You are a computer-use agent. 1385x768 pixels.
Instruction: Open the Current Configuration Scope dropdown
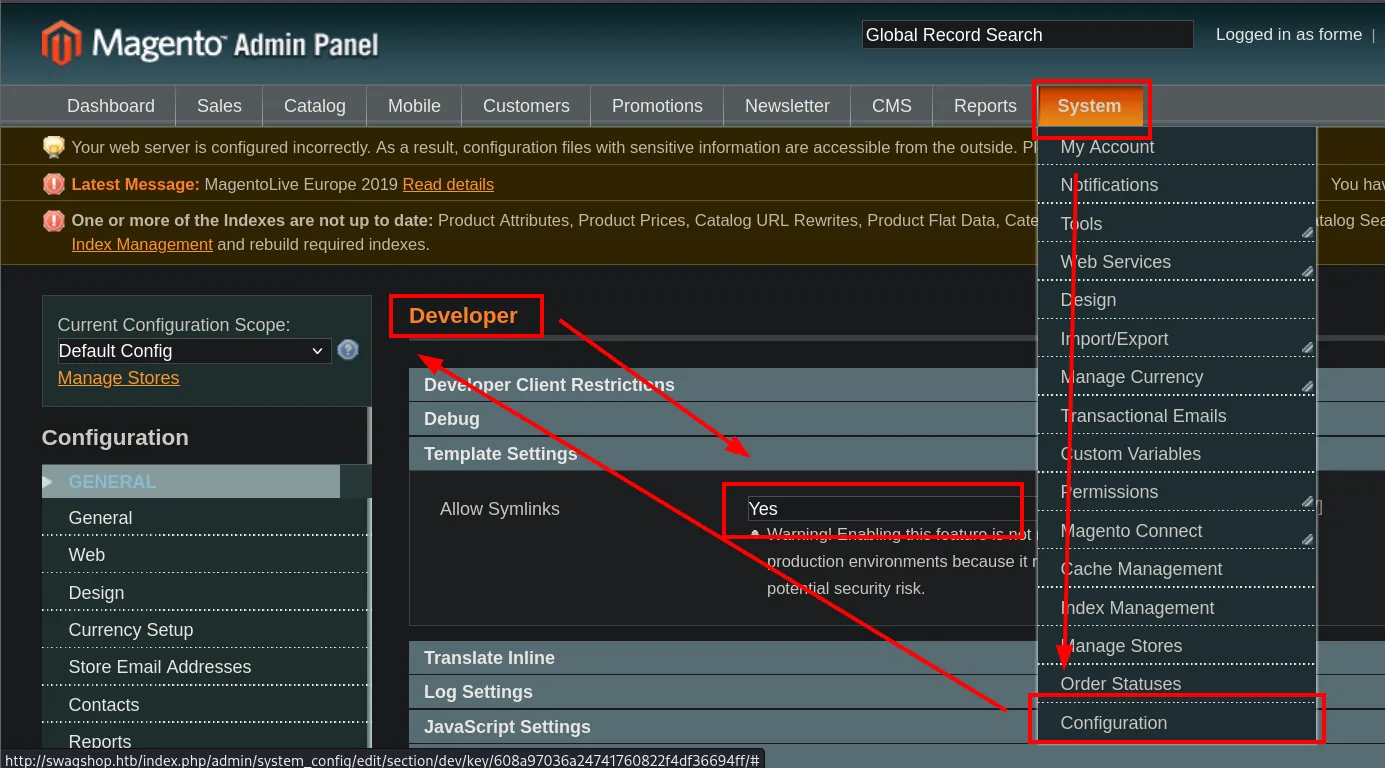pos(194,351)
